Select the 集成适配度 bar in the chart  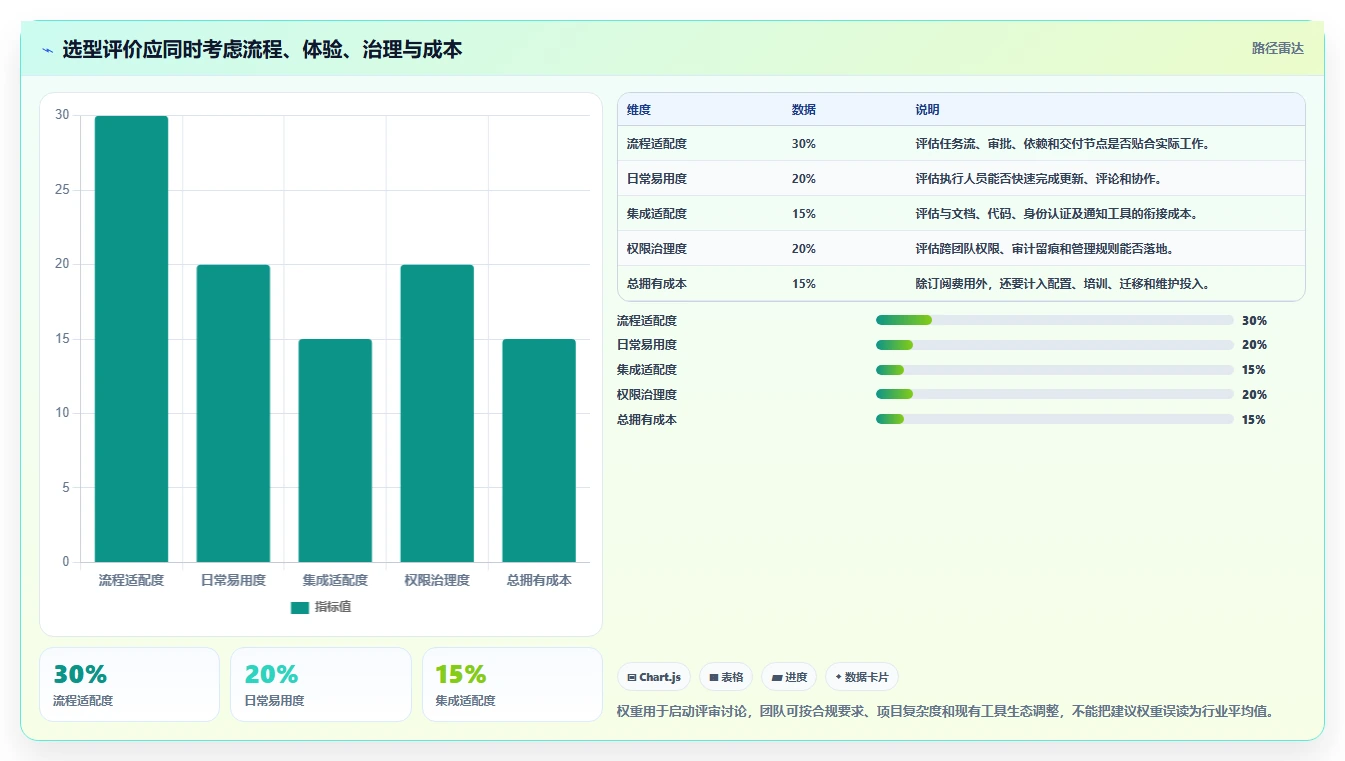(x=335, y=450)
